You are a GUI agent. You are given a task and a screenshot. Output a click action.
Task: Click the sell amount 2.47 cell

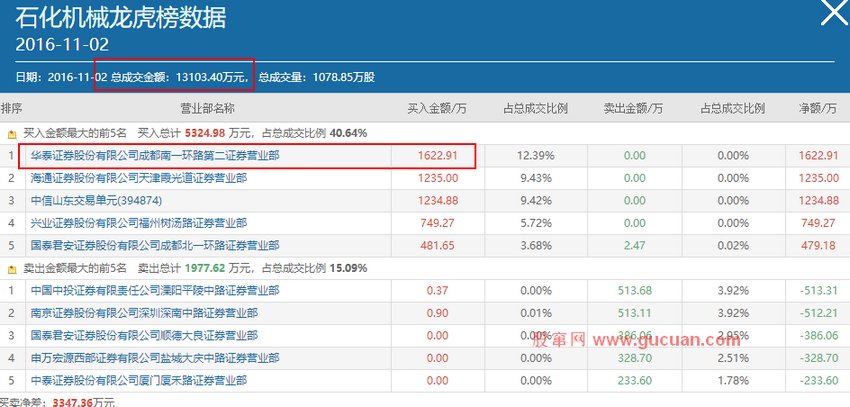[634, 246]
